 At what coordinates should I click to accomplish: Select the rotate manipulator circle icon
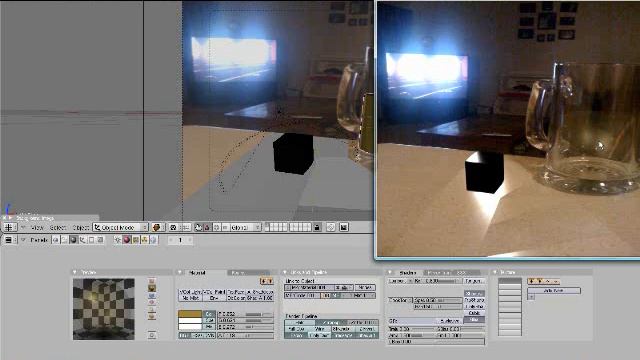tap(216, 227)
